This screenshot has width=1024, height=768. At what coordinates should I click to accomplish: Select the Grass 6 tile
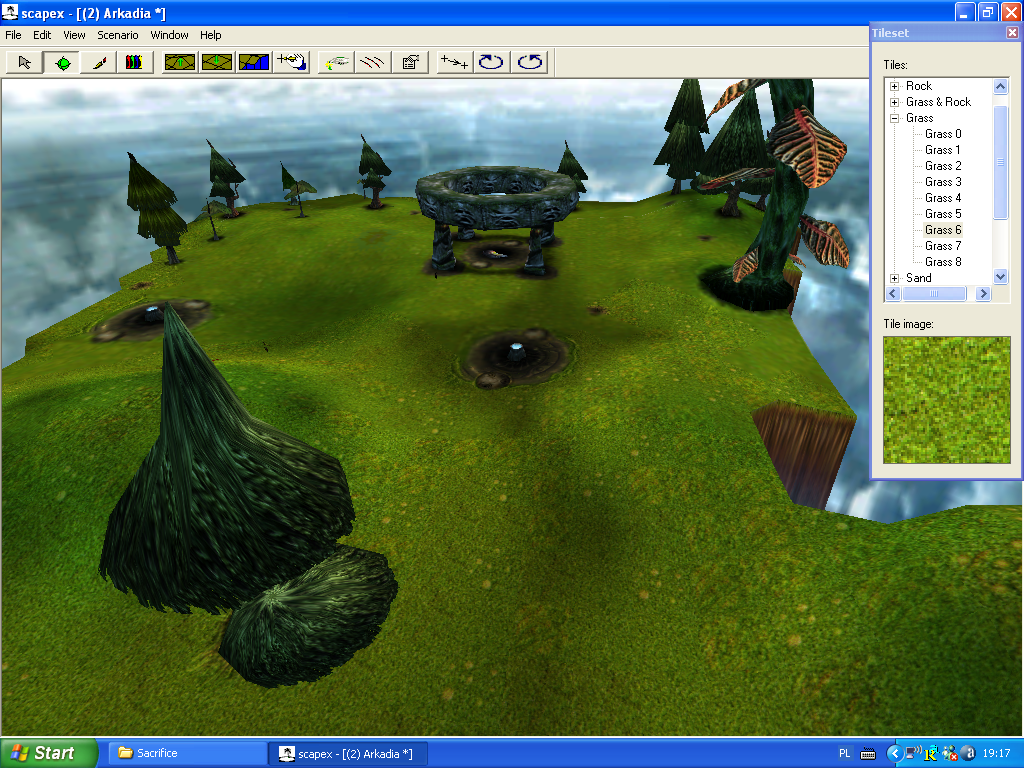(x=943, y=230)
